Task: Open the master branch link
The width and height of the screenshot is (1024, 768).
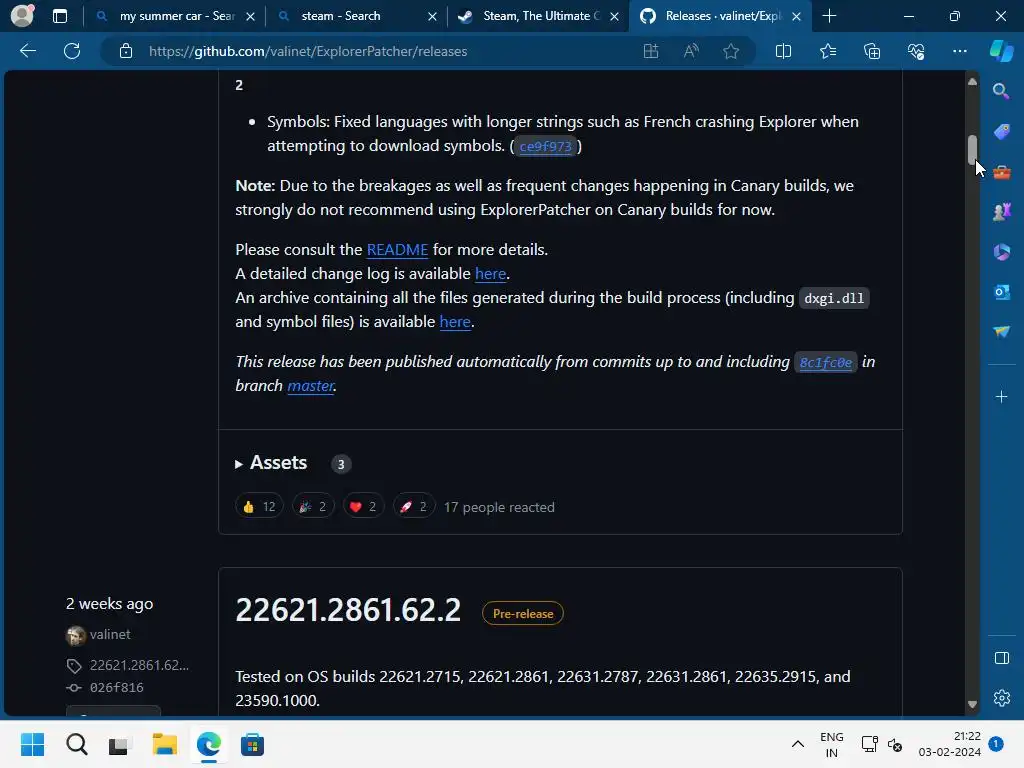Action: coord(311,386)
